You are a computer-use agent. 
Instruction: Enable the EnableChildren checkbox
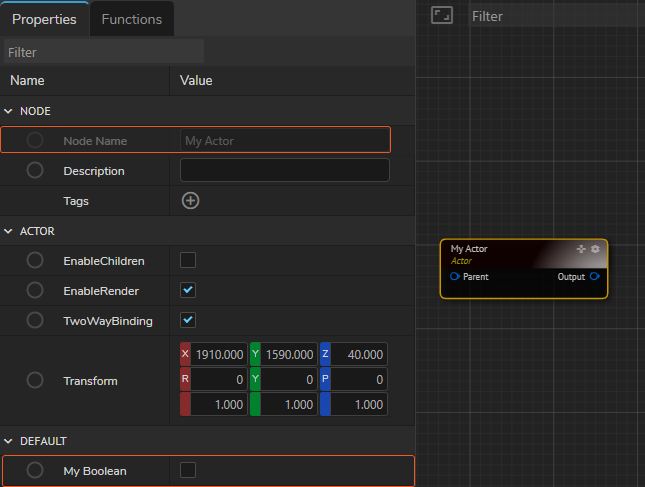(x=188, y=261)
